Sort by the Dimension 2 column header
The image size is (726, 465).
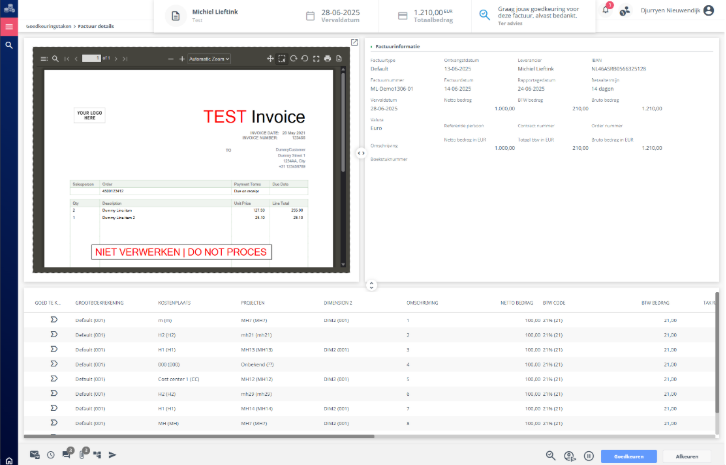click(x=338, y=303)
